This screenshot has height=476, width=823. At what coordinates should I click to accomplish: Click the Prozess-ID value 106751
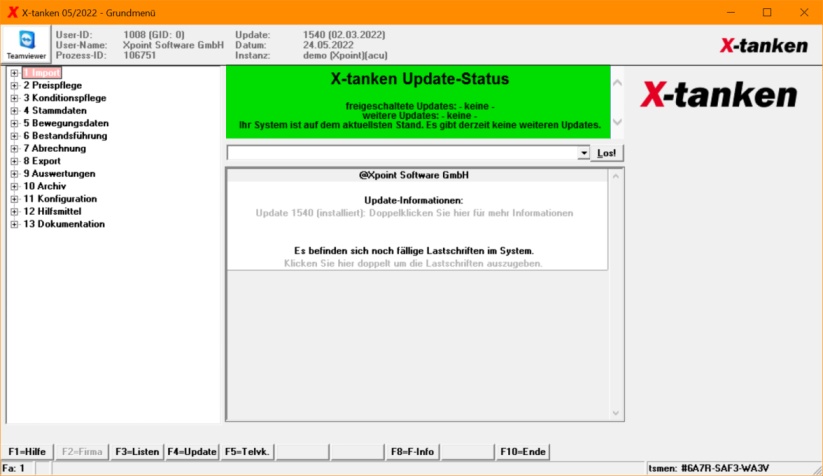point(140,56)
